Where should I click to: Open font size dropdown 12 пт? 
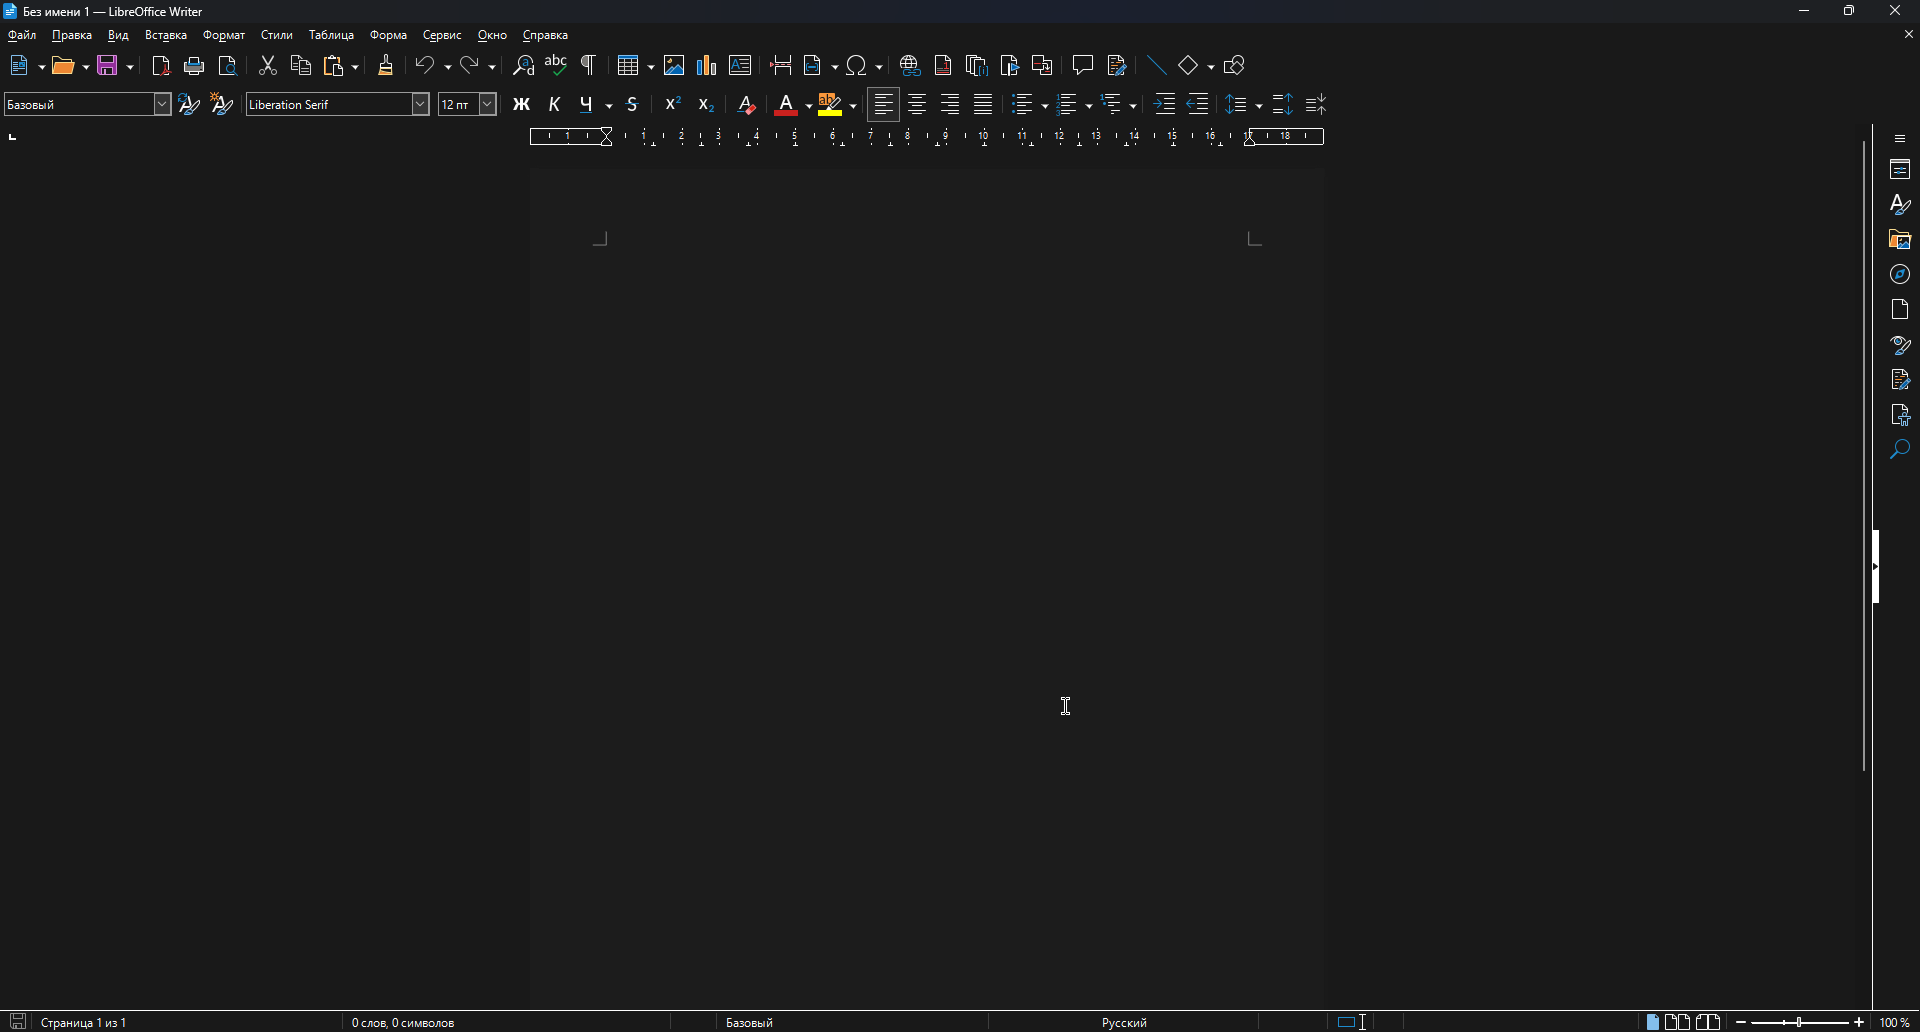coord(487,104)
